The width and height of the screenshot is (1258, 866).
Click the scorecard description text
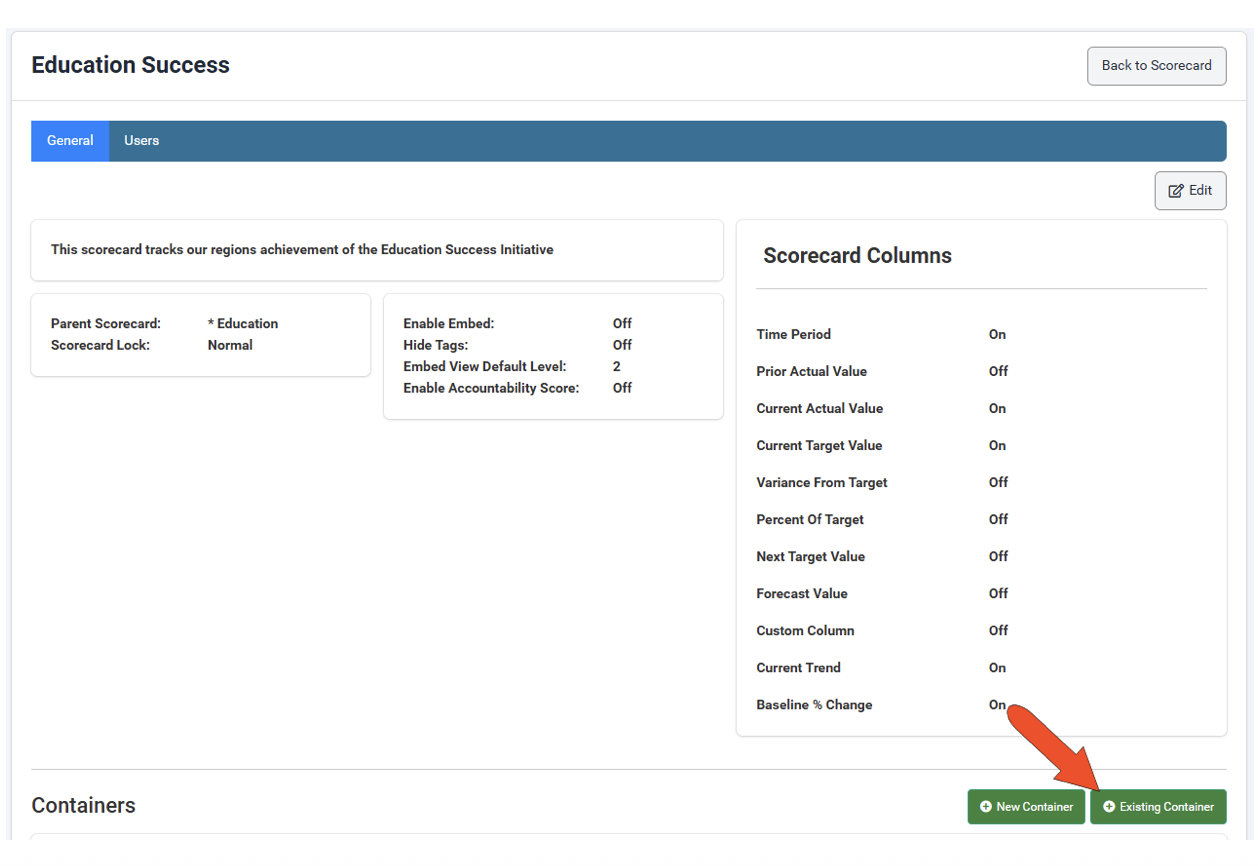302,250
